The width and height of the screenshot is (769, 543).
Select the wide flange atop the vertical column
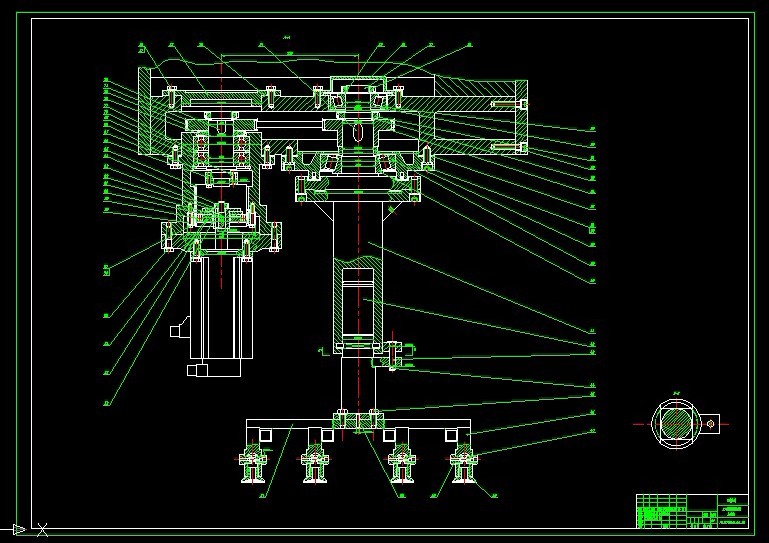tap(358, 189)
